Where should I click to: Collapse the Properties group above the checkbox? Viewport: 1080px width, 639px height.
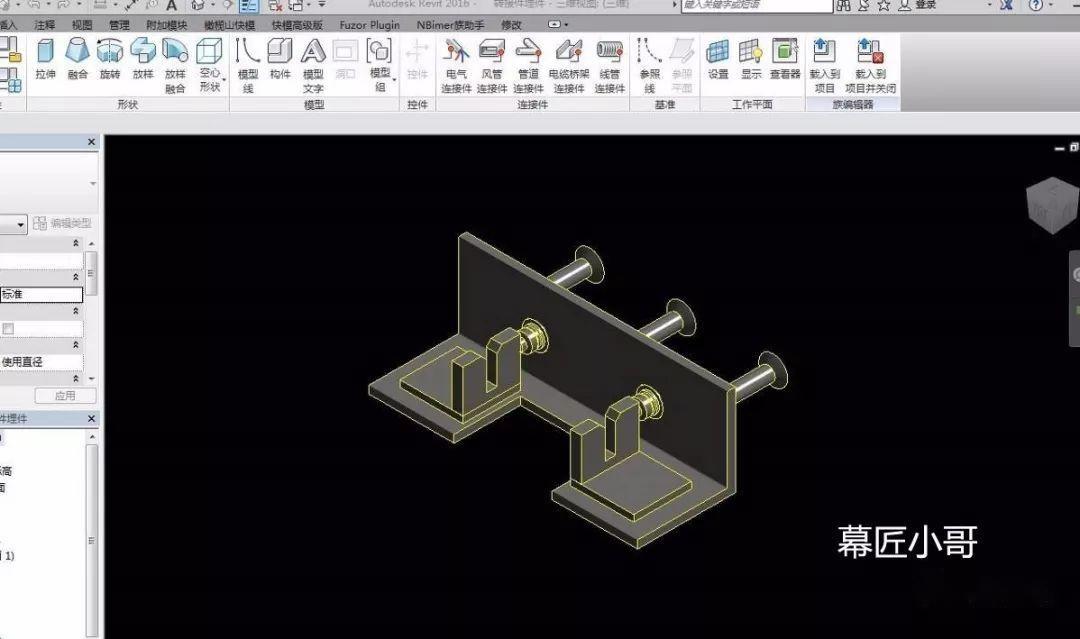pos(76,311)
